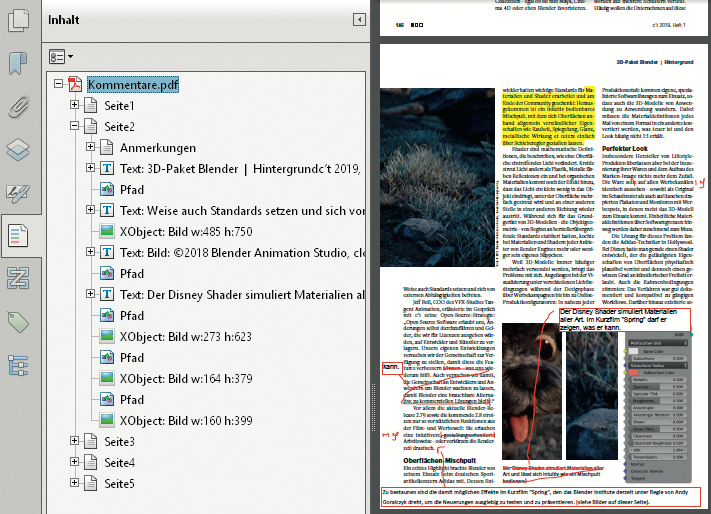Collapse the Kommentare.pdf root node

click(x=58, y=84)
